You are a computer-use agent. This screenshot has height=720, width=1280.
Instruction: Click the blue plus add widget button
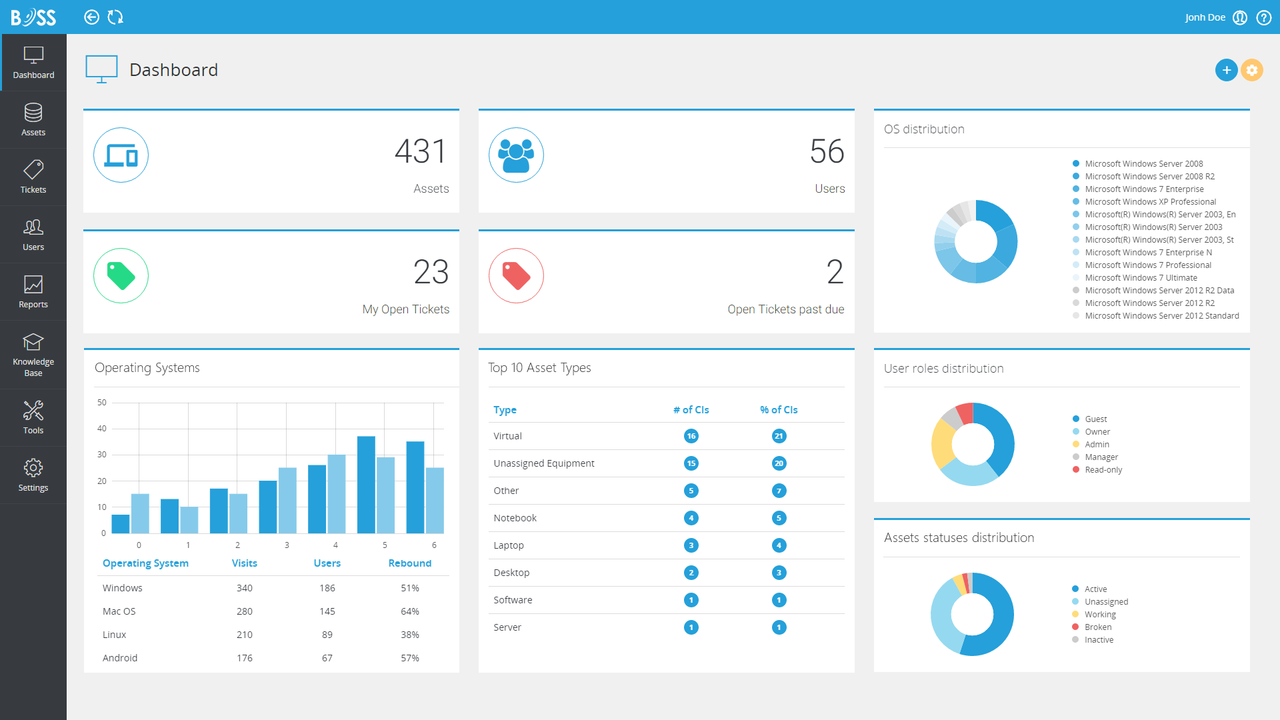pyautogui.click(x=1226, y=70)
